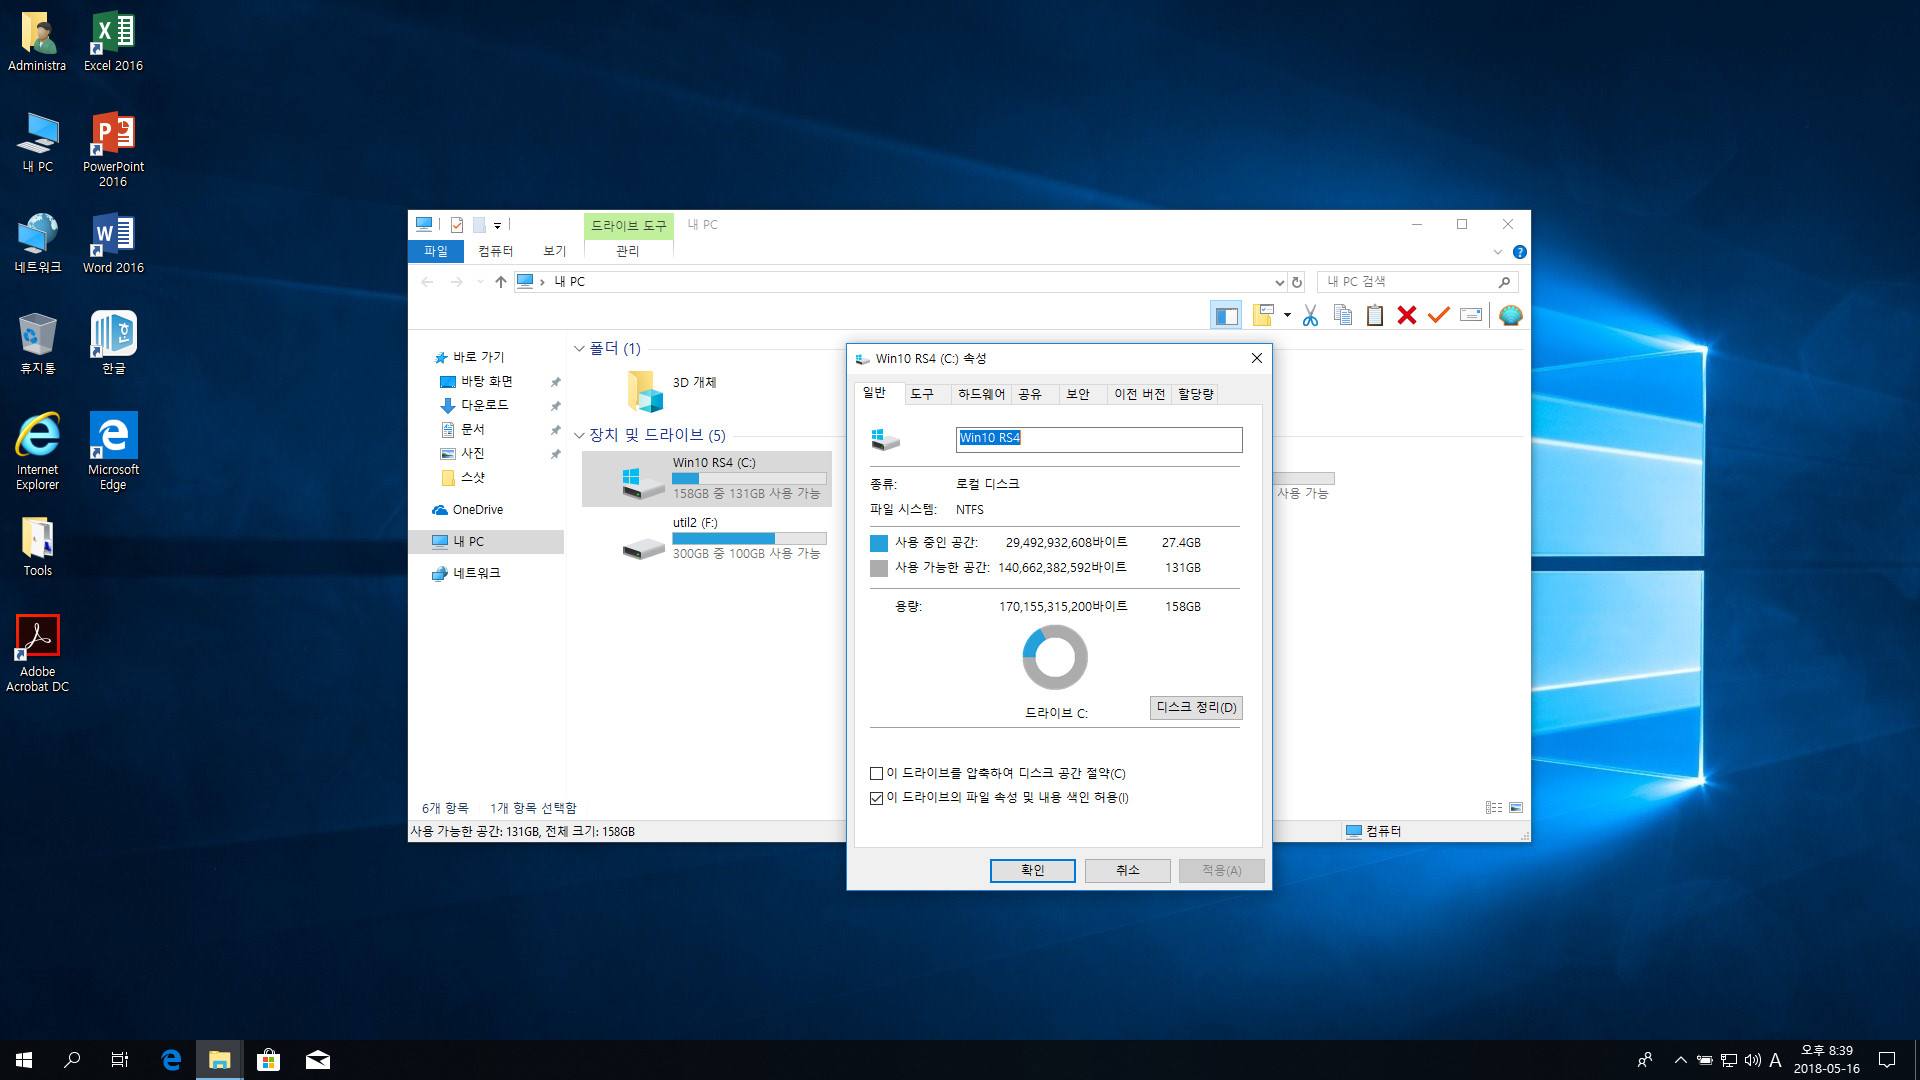Close the Win10 RS4 properties dialog

(1257, 358)
